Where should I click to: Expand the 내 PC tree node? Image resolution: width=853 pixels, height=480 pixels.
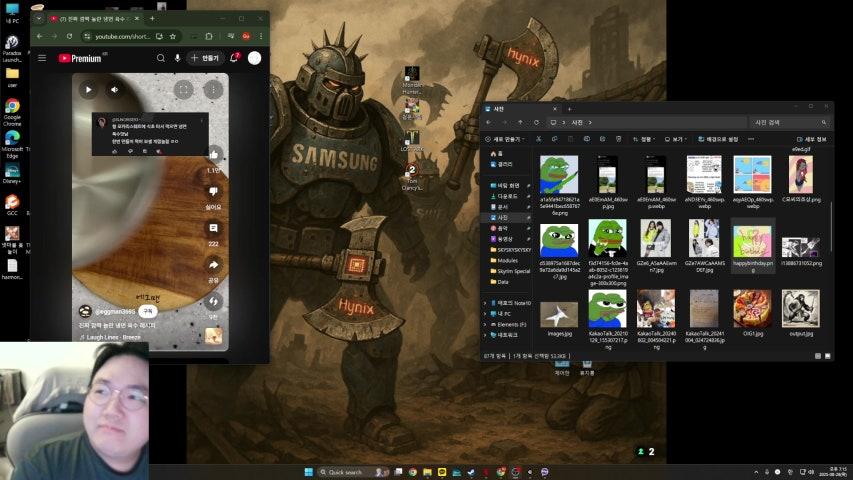[x=485, y=314]
